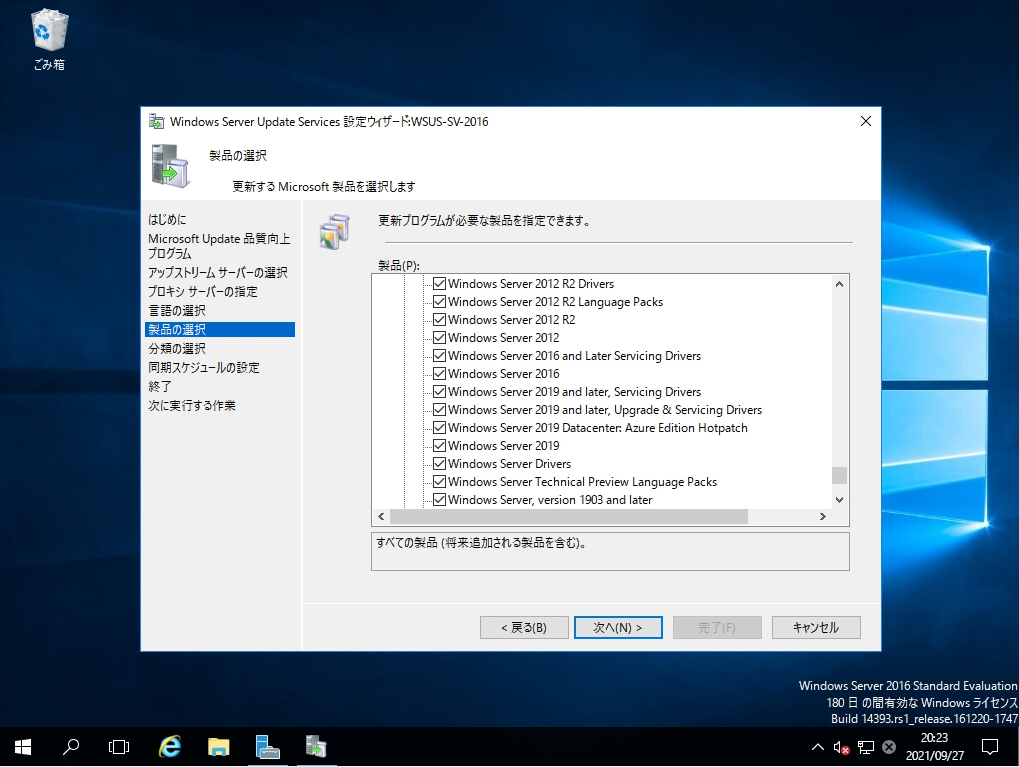
Task: Click product list scroll down arrow
Action: (x=839, y=499)
